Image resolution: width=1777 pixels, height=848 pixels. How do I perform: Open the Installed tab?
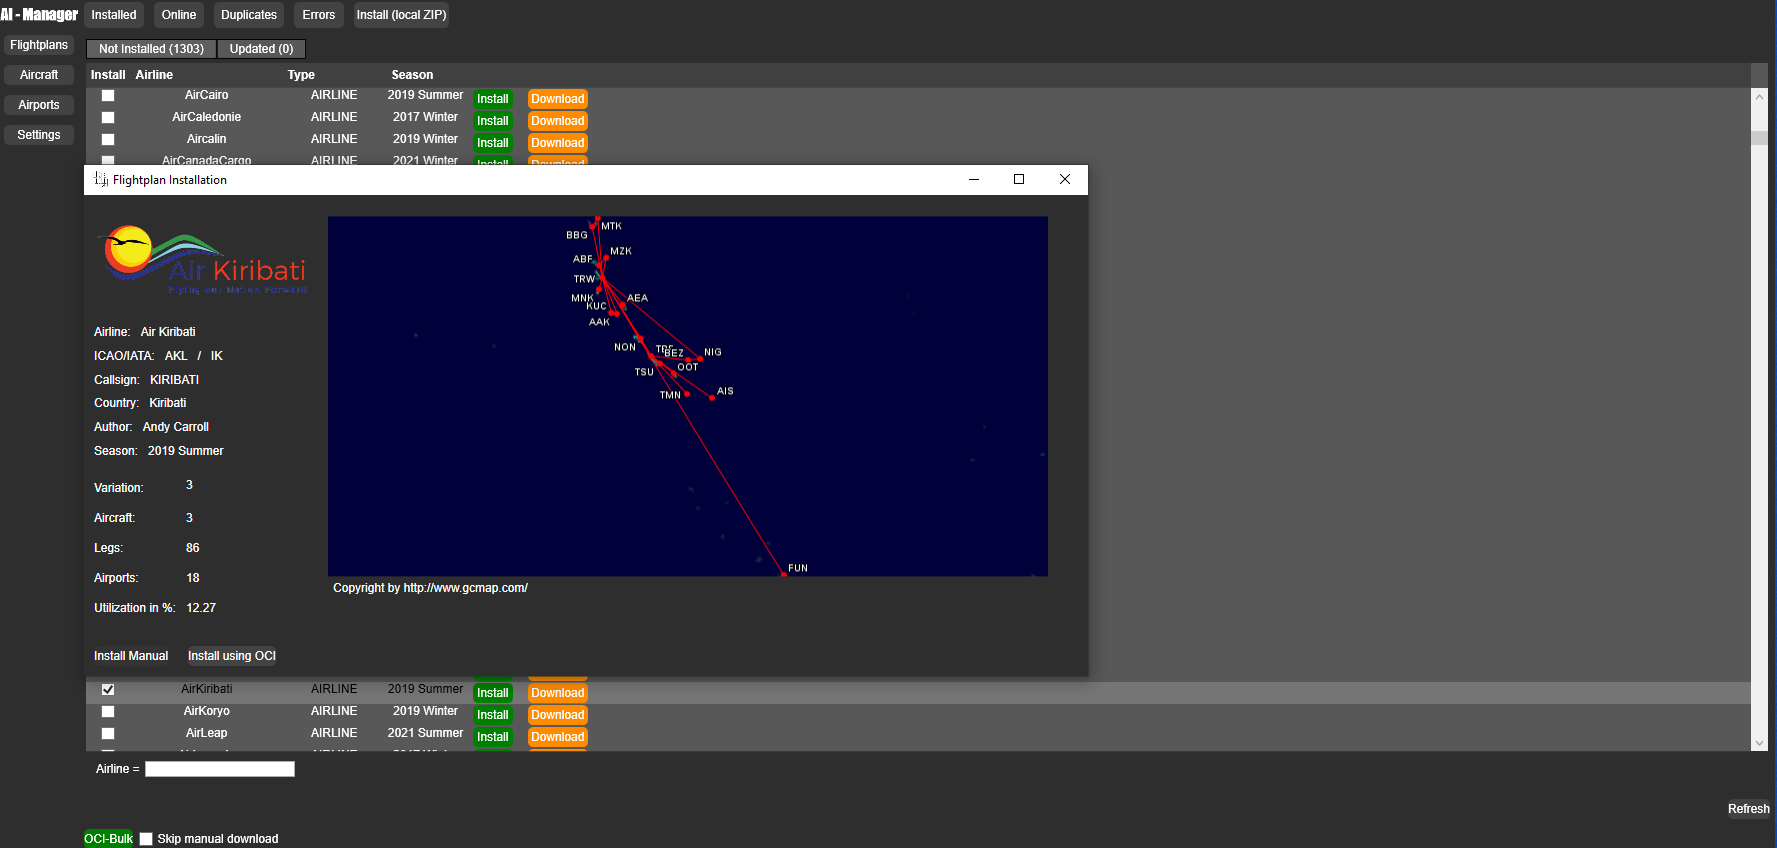tap(114, 15)
